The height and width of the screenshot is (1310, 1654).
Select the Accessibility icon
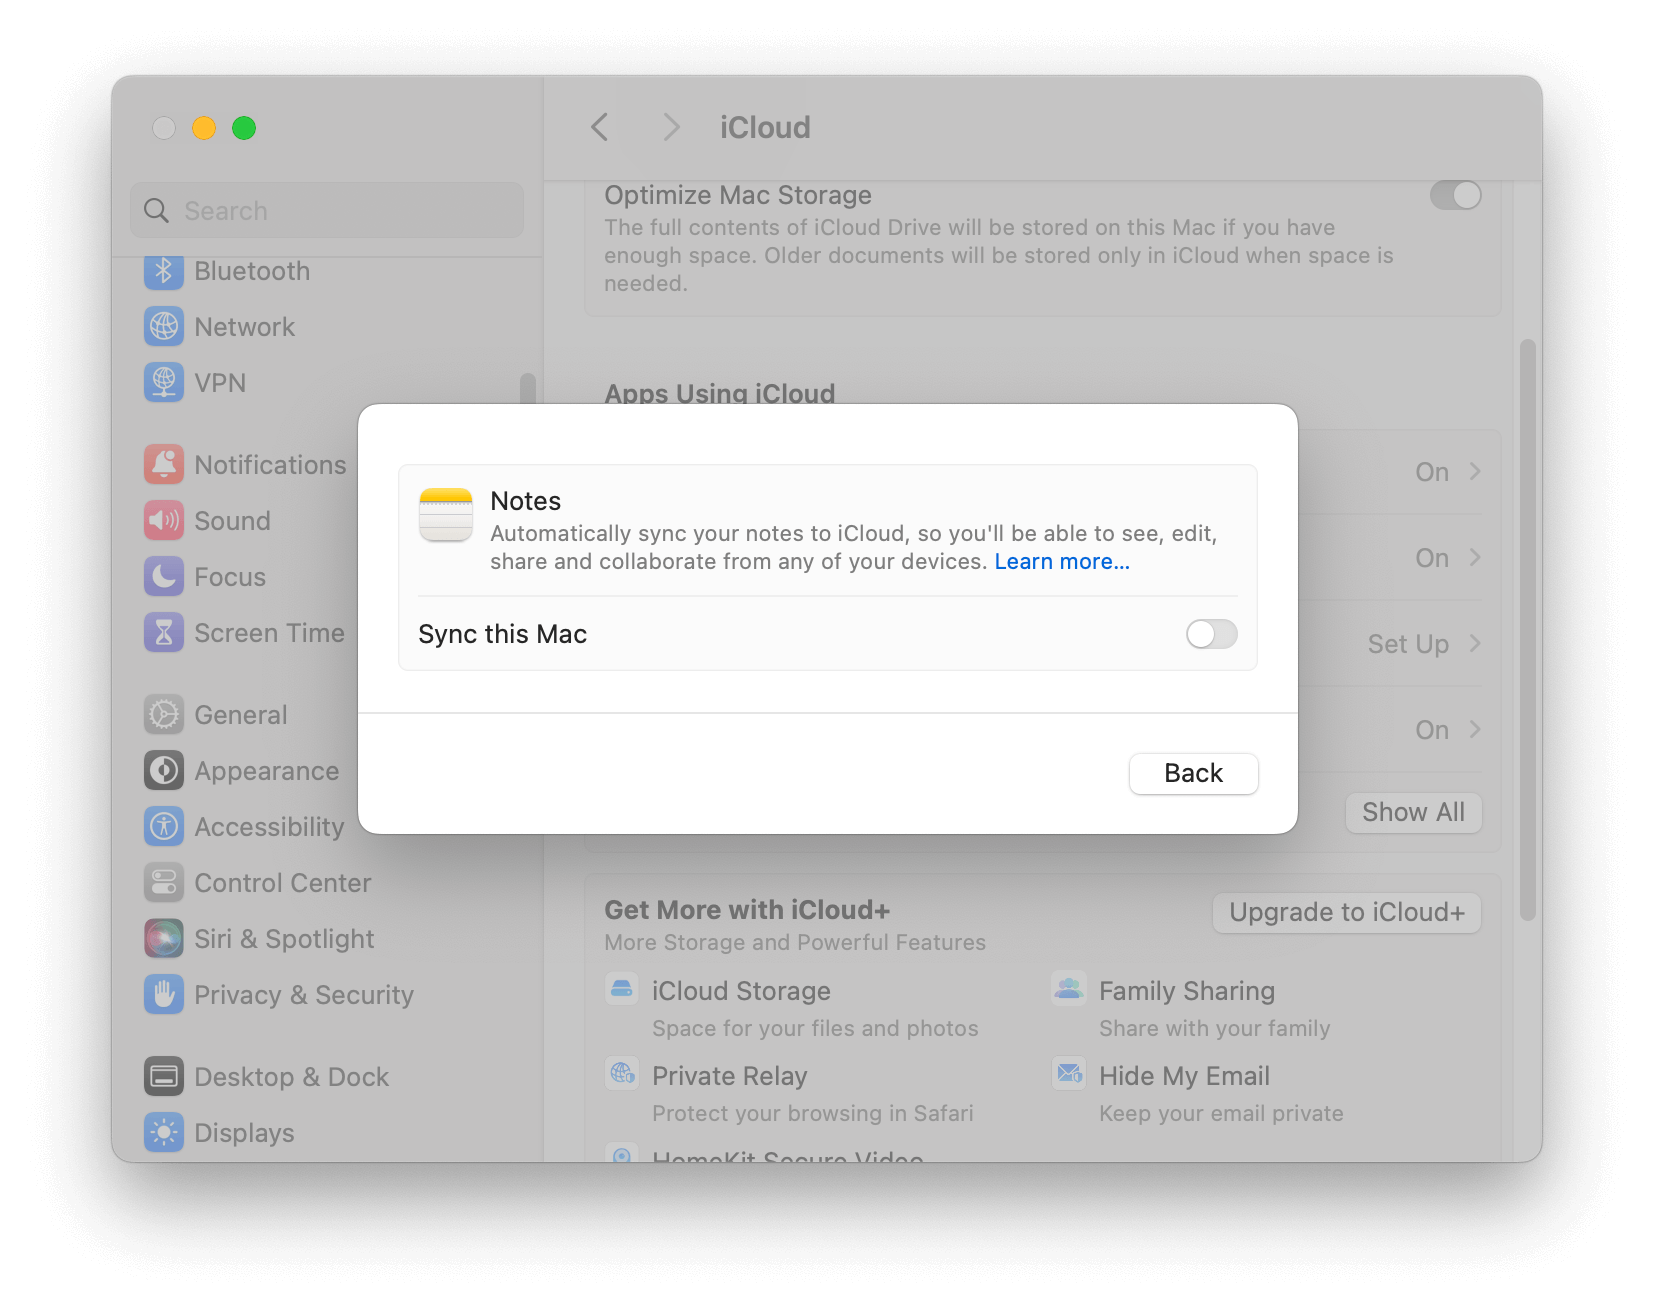point(164,827)
